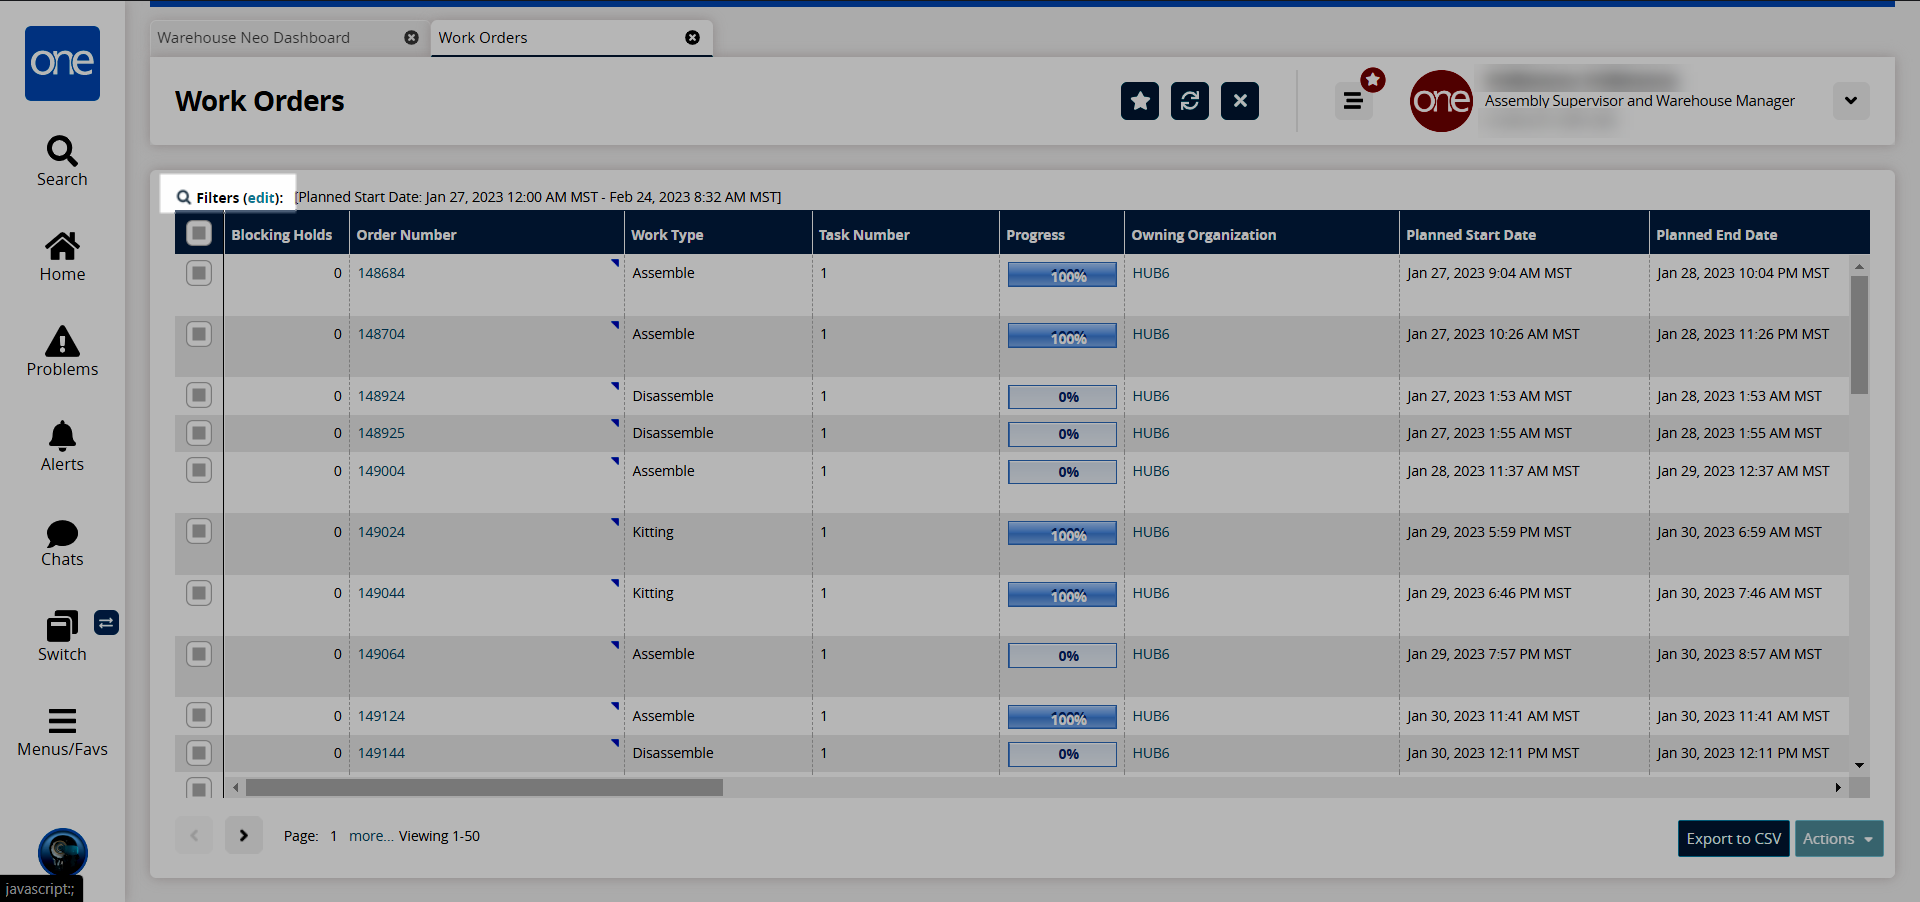Viewport: 1920px width, 902px height.
Task: Add Work Orders to favorites star
Action: pos(1139,101)
